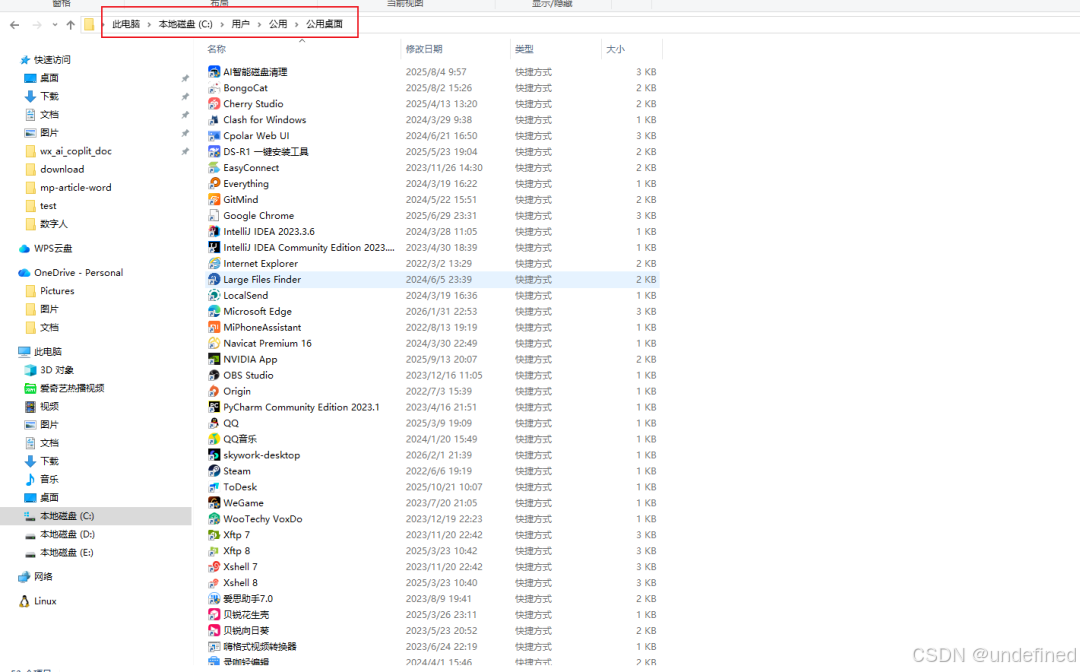Select the Google Chrome shortcut icon
1080x672 pixels.
pyautogui.click(x=214, y=216)
